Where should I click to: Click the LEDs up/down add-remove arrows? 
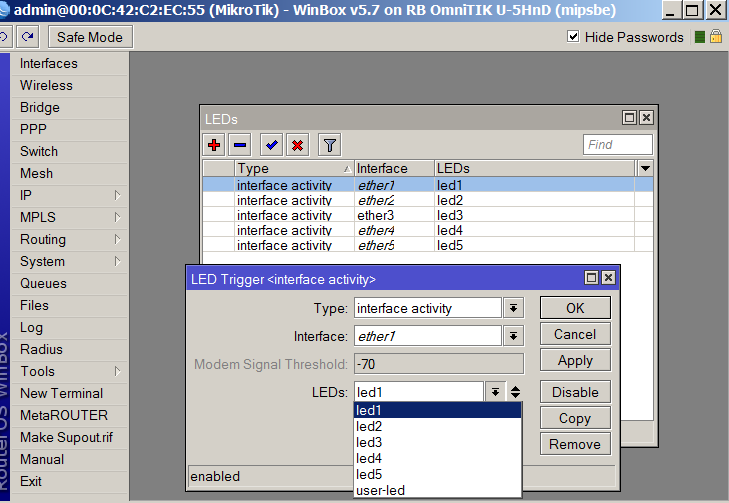tap(515, 392)
